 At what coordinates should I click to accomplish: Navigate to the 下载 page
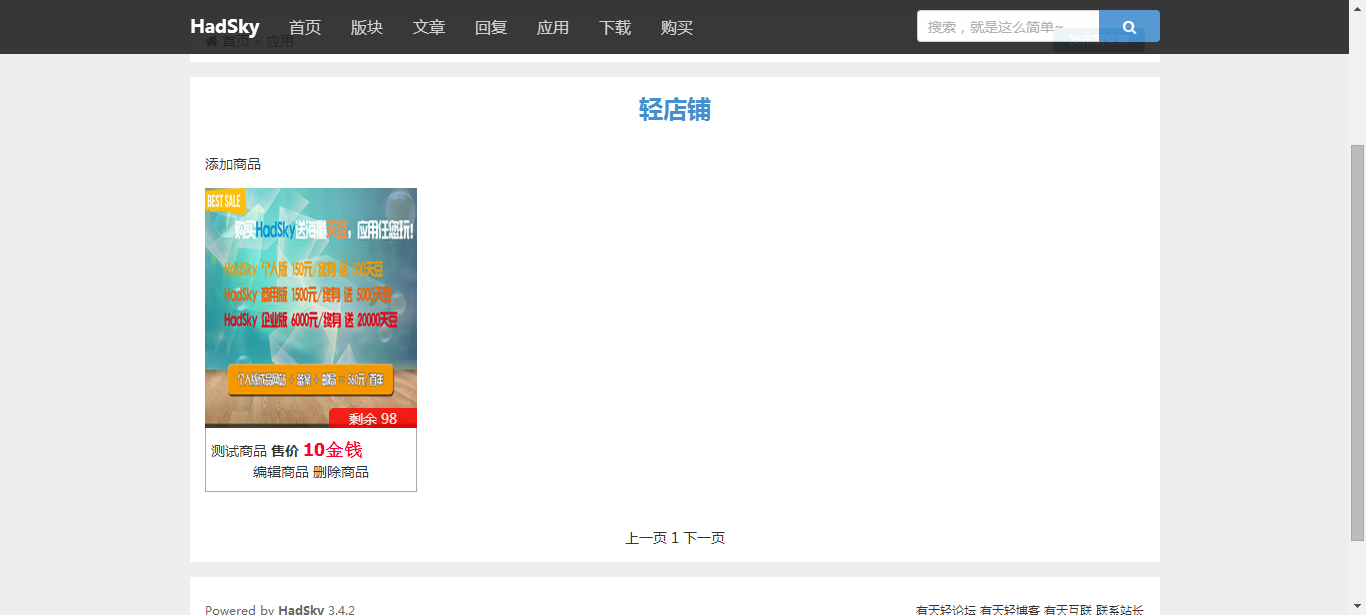point(615,27)
